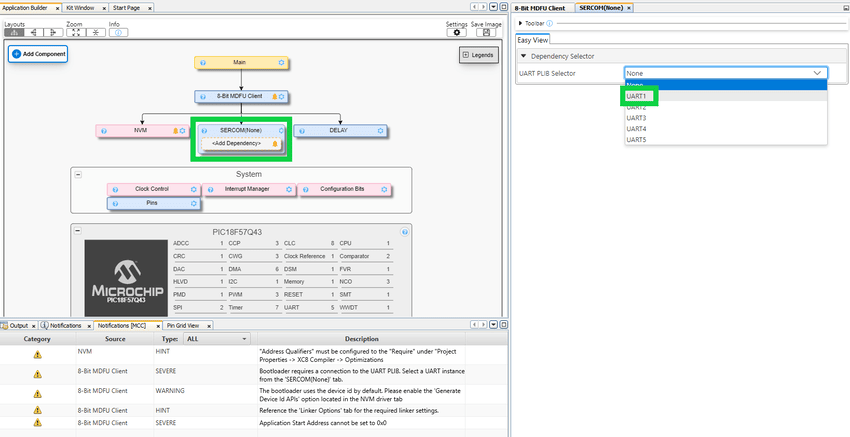Click the Save Image icon
850x437 pixels.
point(486,32)
